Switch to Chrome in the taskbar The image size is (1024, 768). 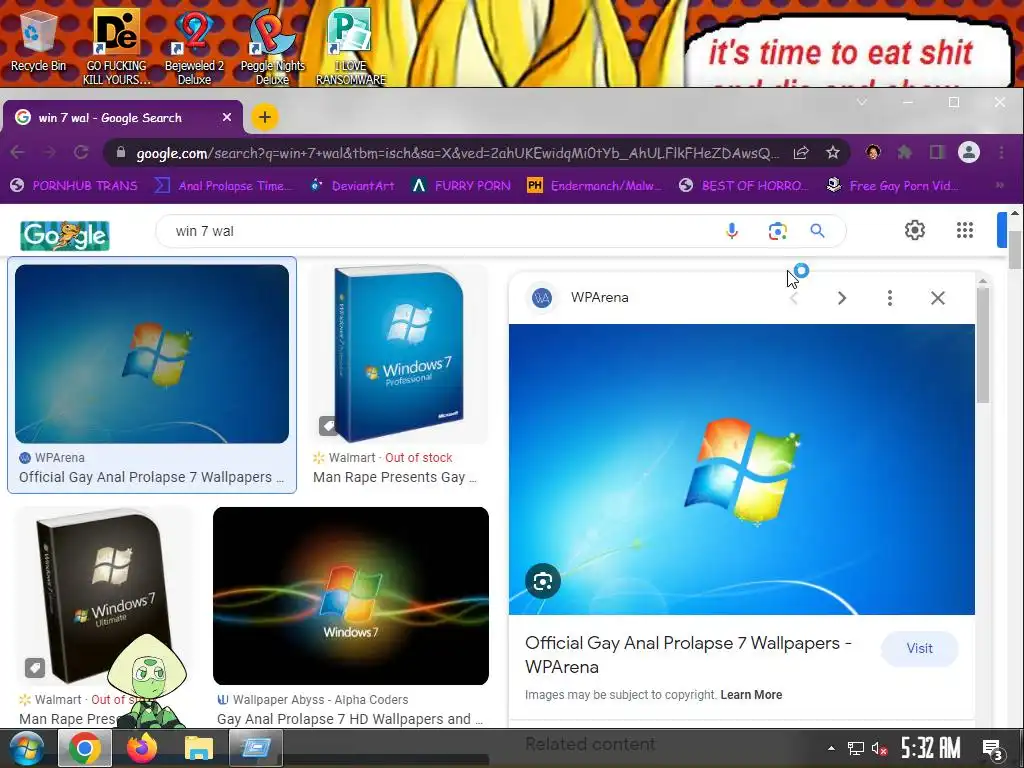click(84, 748)
